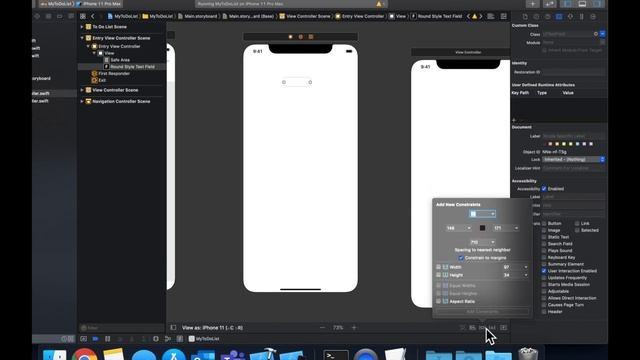The image size is (640, 360).
Task: Click the Resolve Auto Layout Issues icon
Action: pyautogui.click(x=492, y=327)
